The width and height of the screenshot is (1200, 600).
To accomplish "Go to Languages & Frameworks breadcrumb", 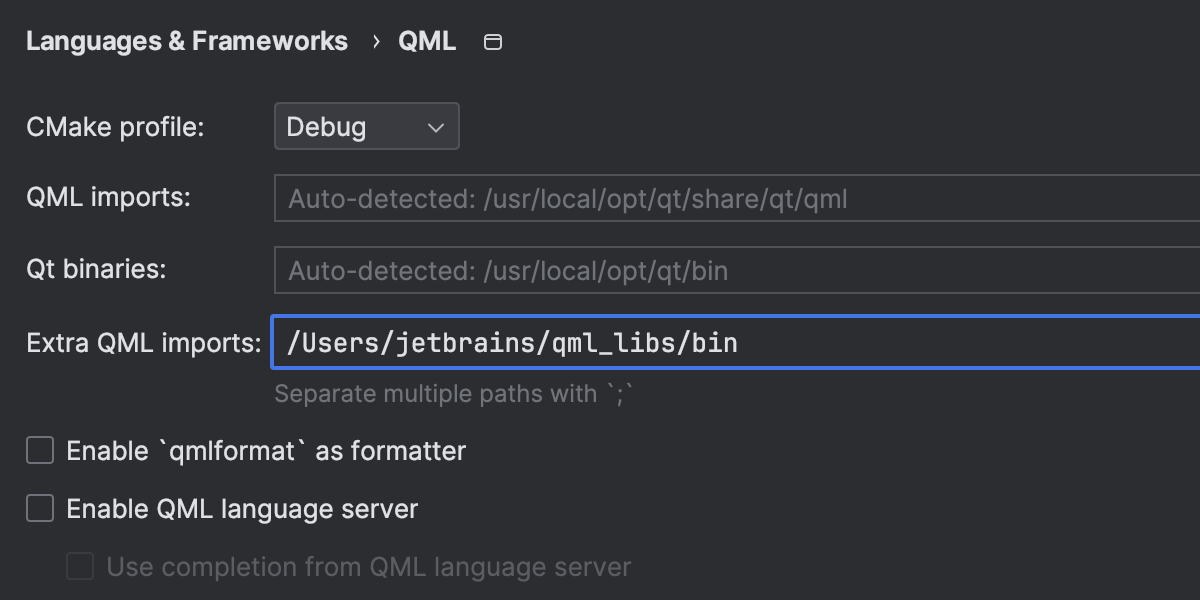I will coord(187,42).
